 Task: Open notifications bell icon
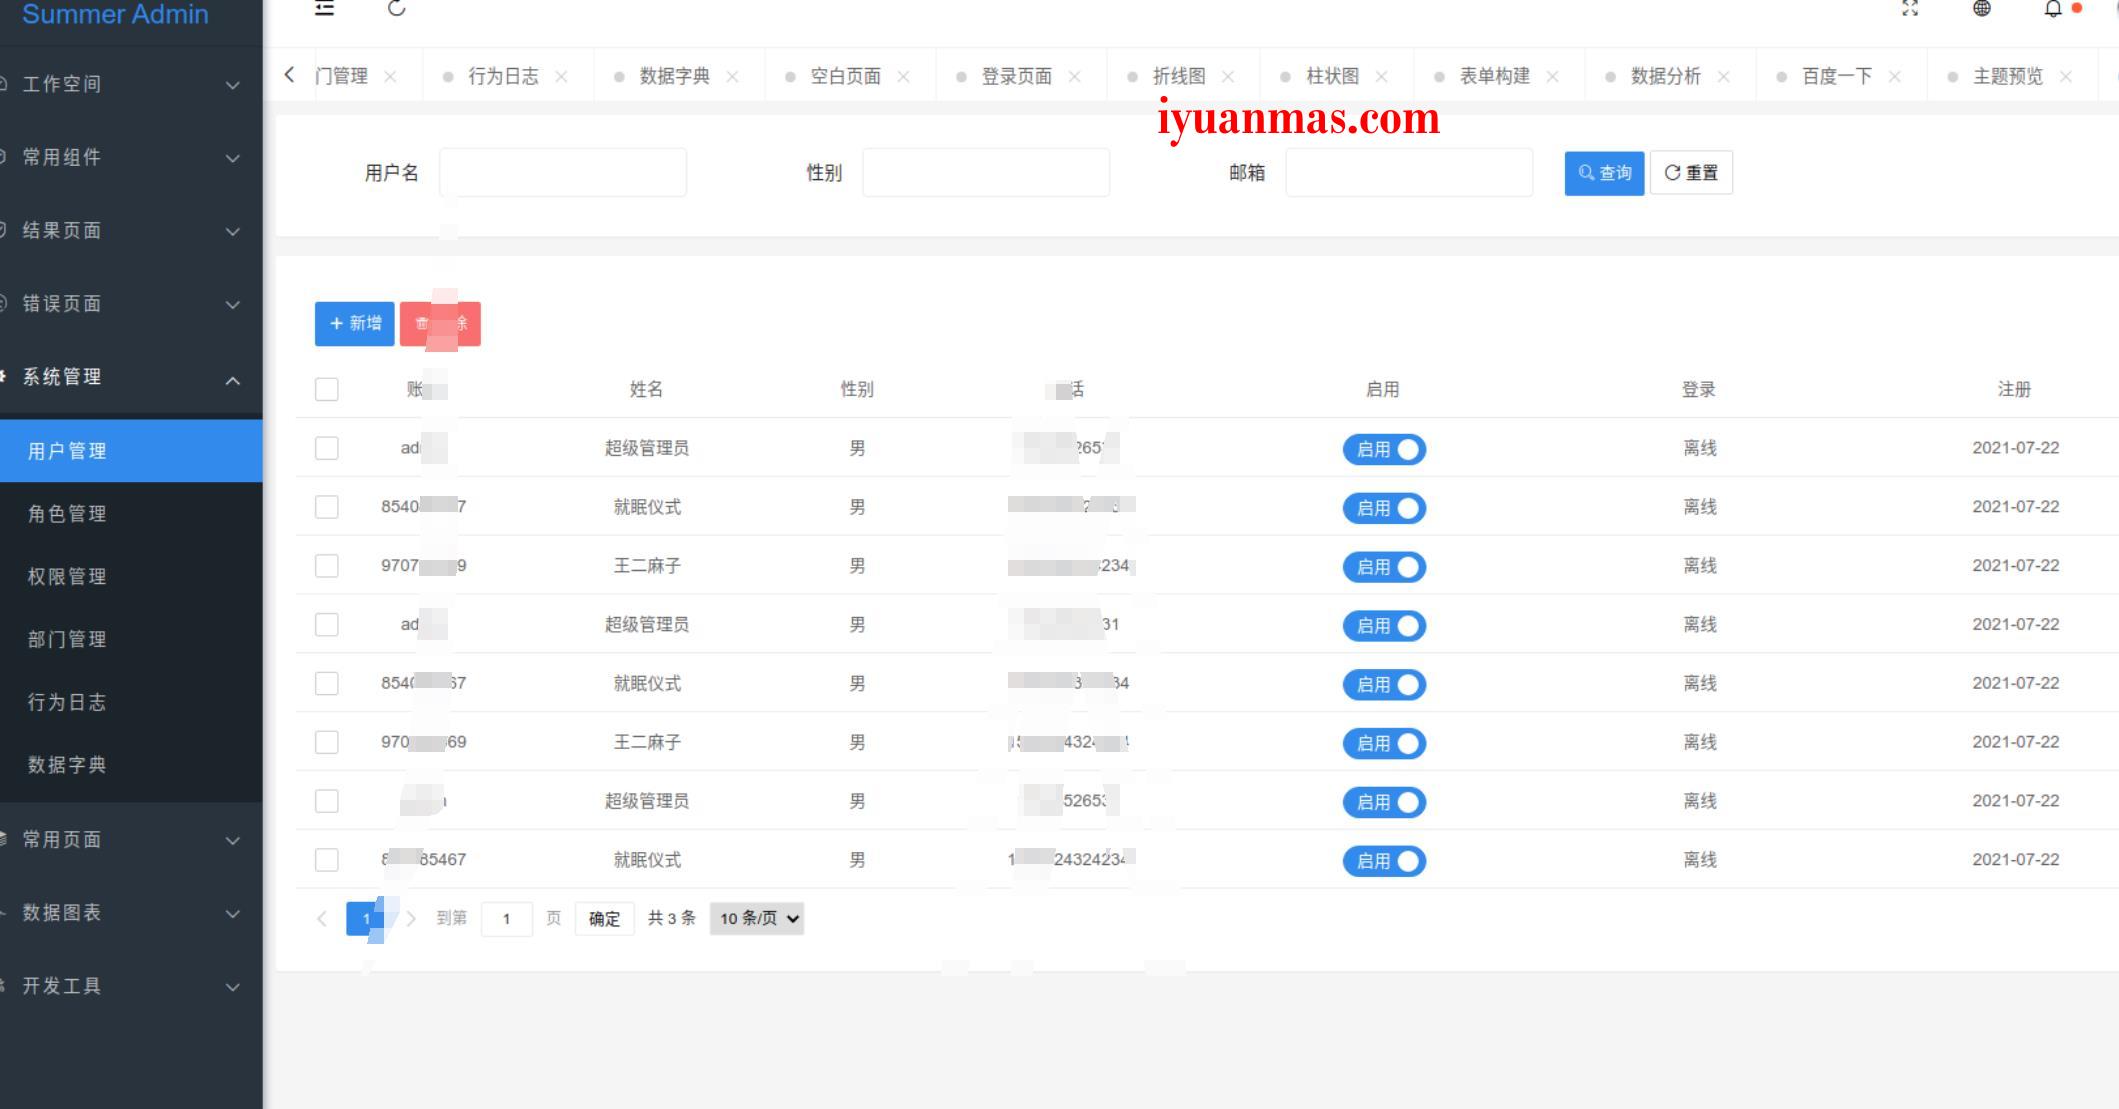click(x=2053, y=8)
